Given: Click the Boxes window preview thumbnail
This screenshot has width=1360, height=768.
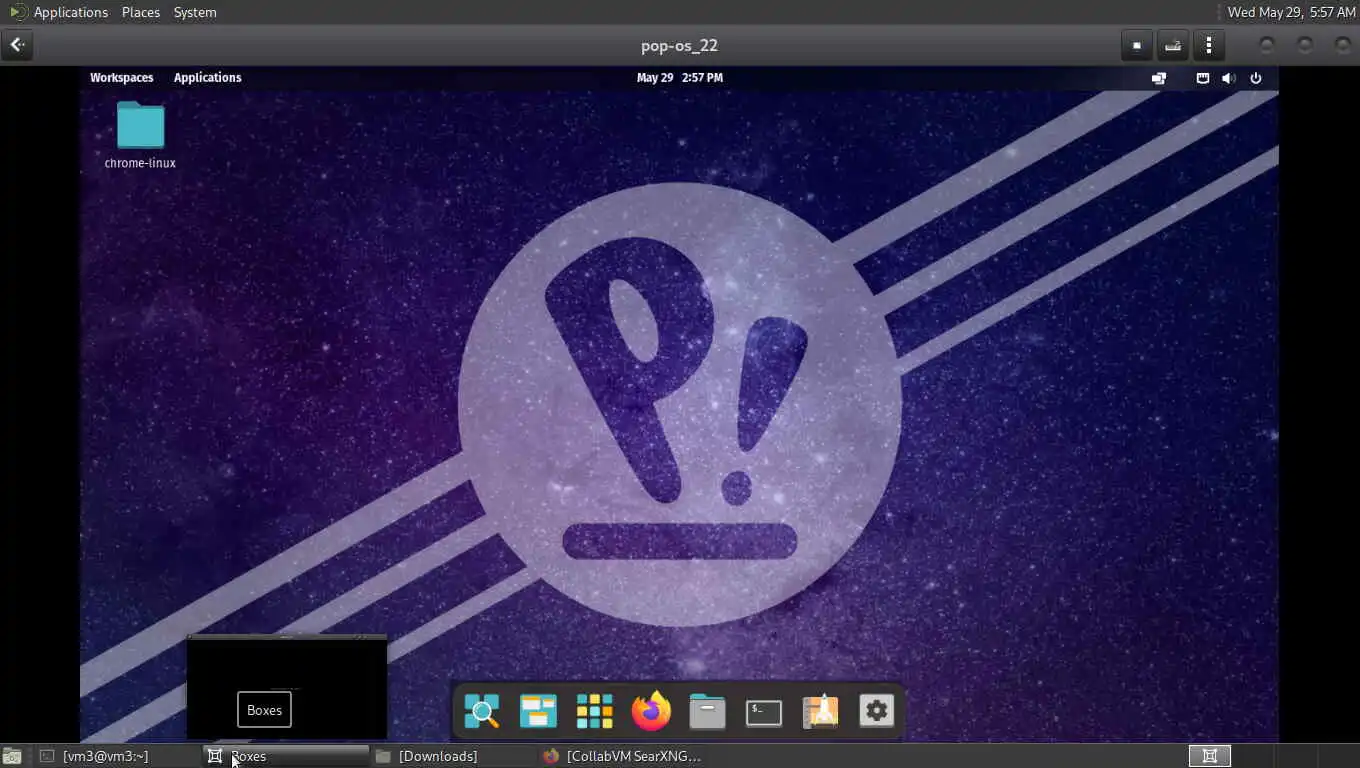Looking at the screenshot, I should point(287,687).
